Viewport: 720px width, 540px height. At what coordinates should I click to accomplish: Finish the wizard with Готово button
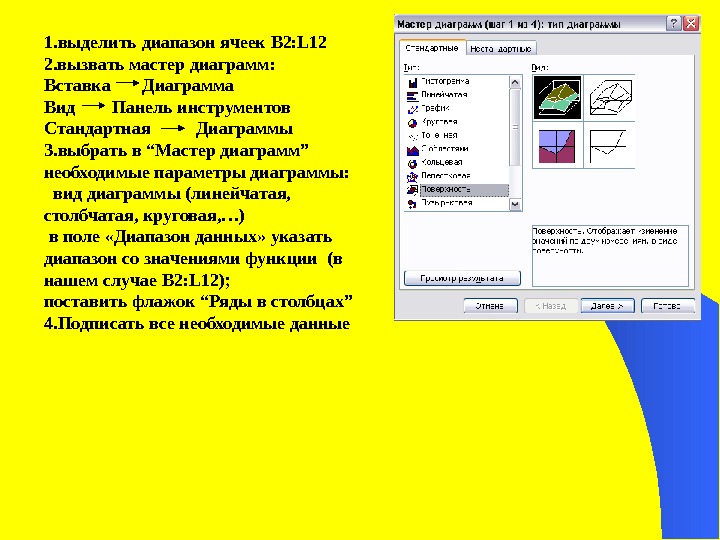[668, 306]
